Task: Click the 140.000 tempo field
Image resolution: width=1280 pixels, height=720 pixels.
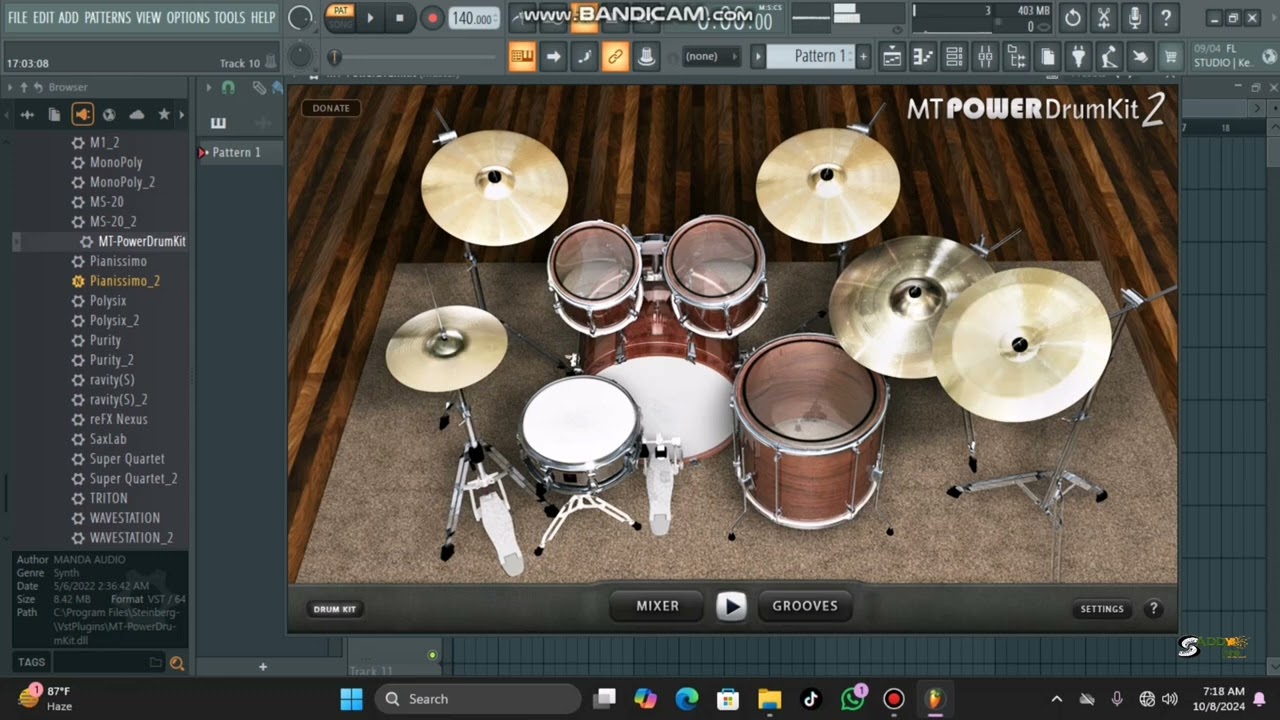Action: point(473,18)
